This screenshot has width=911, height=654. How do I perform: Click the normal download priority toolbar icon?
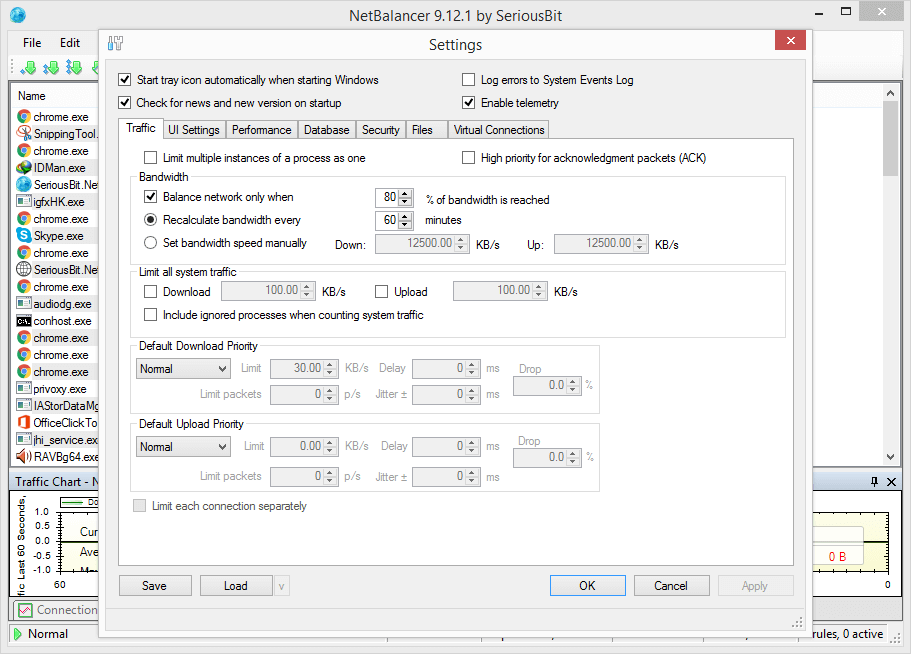point(51,68)
